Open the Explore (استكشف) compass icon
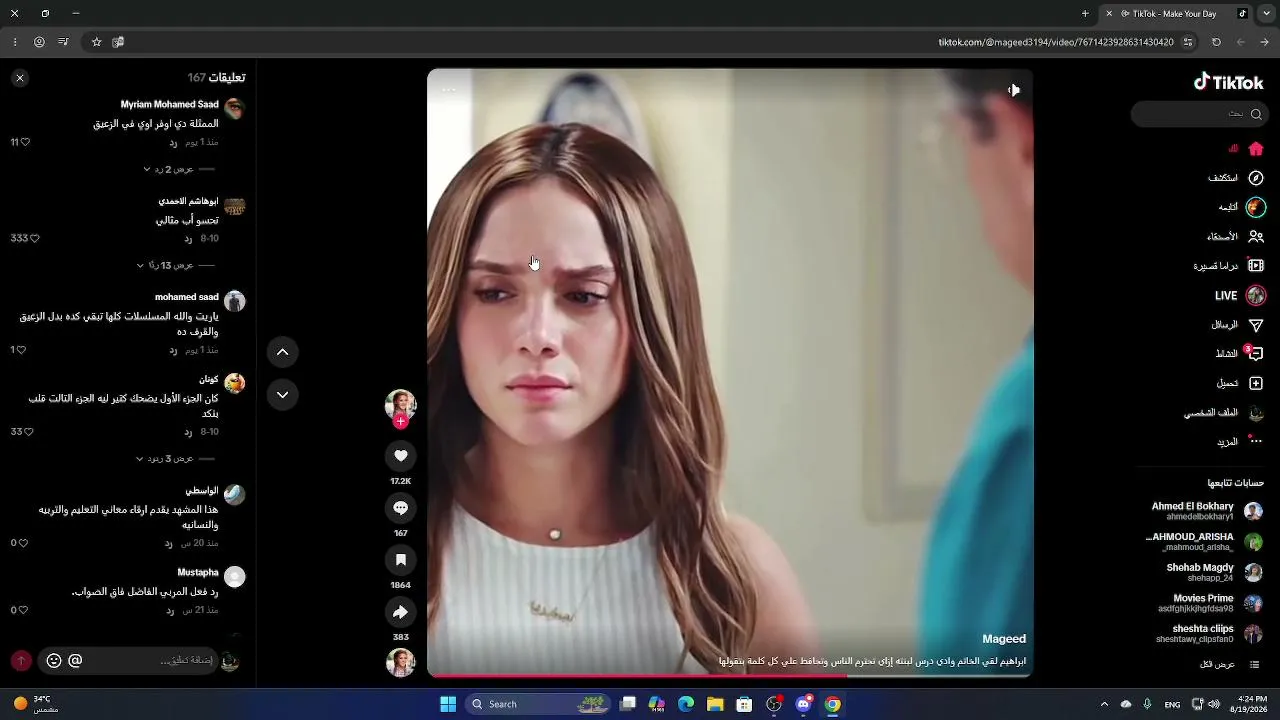This screenshot has height=720, width=1280. click(x=1256, y=178)
